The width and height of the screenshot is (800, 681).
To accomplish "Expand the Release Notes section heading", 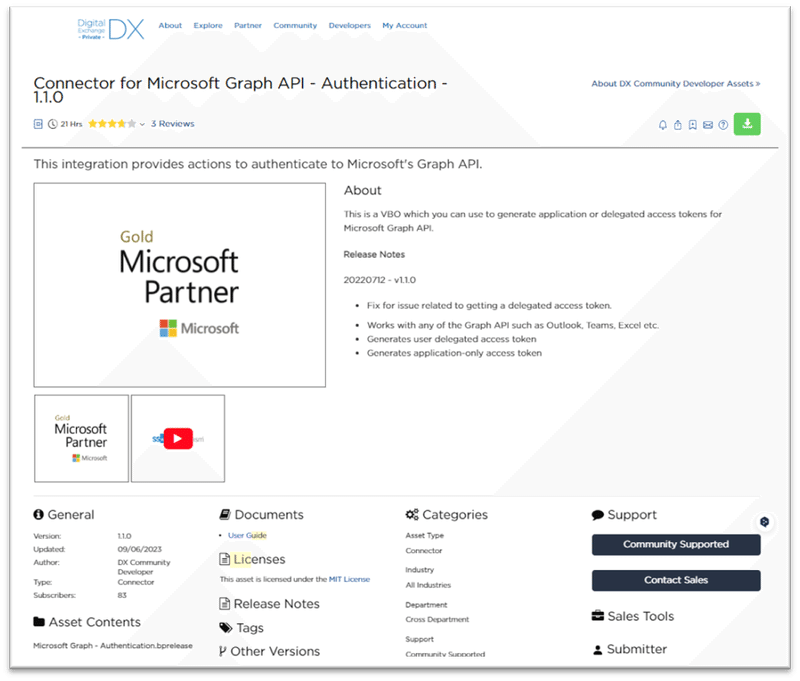I will click(x=277, y=603).
